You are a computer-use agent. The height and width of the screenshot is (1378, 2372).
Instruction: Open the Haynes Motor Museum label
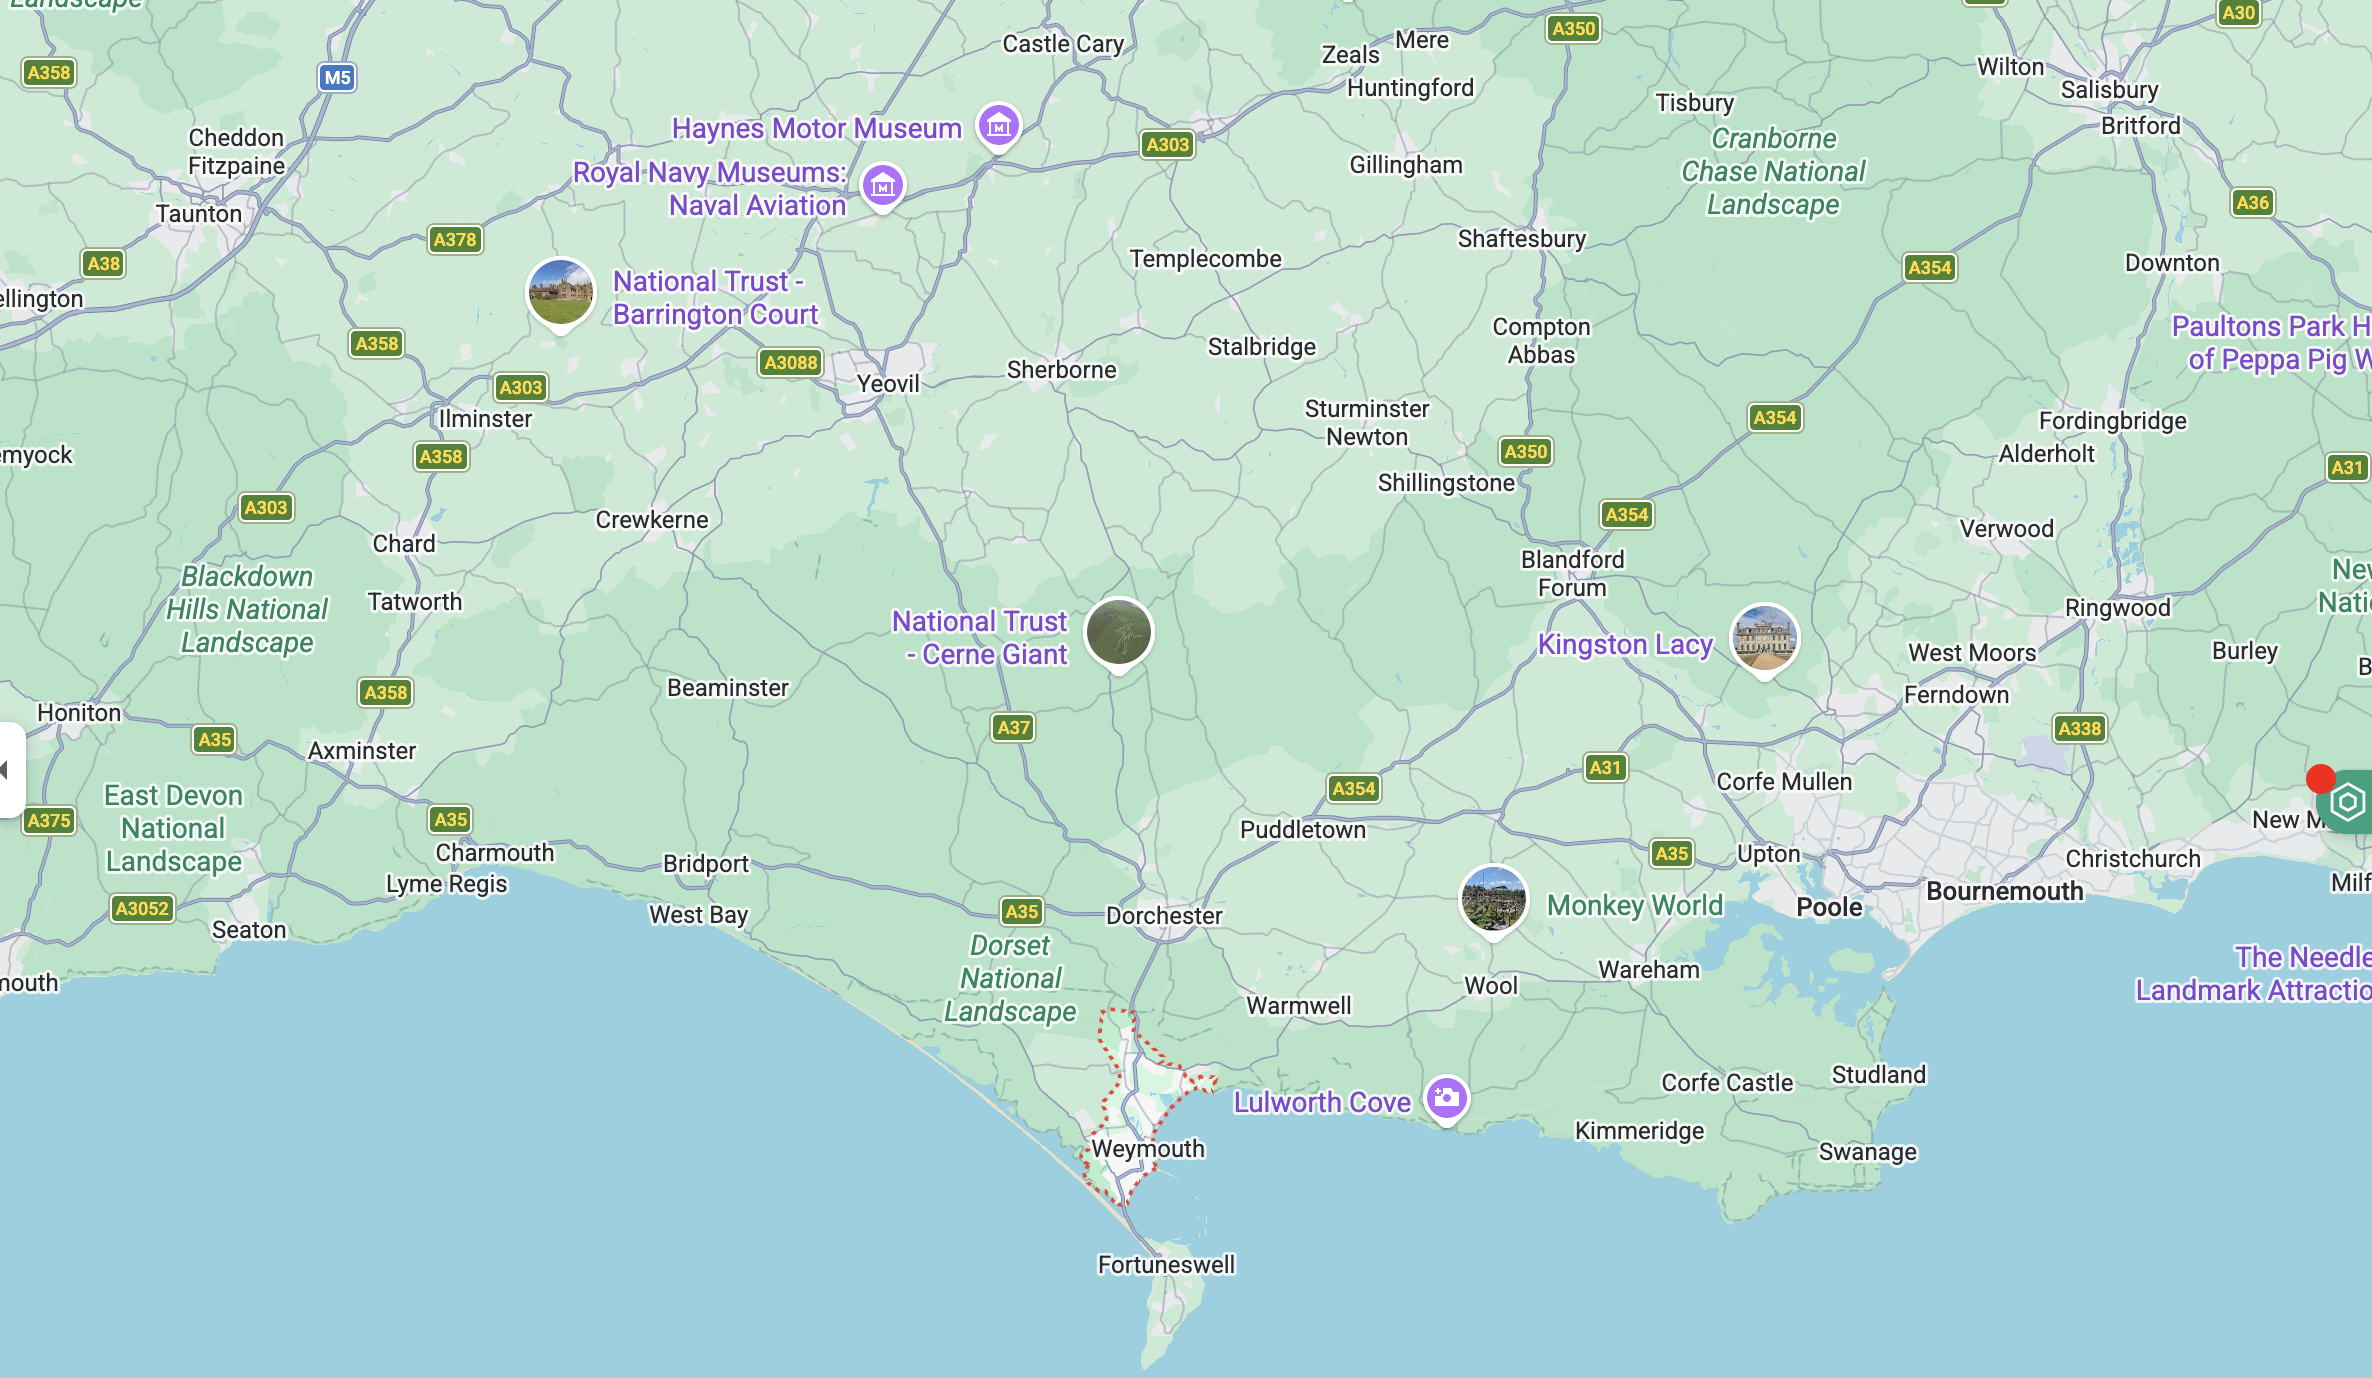point(816,128)
